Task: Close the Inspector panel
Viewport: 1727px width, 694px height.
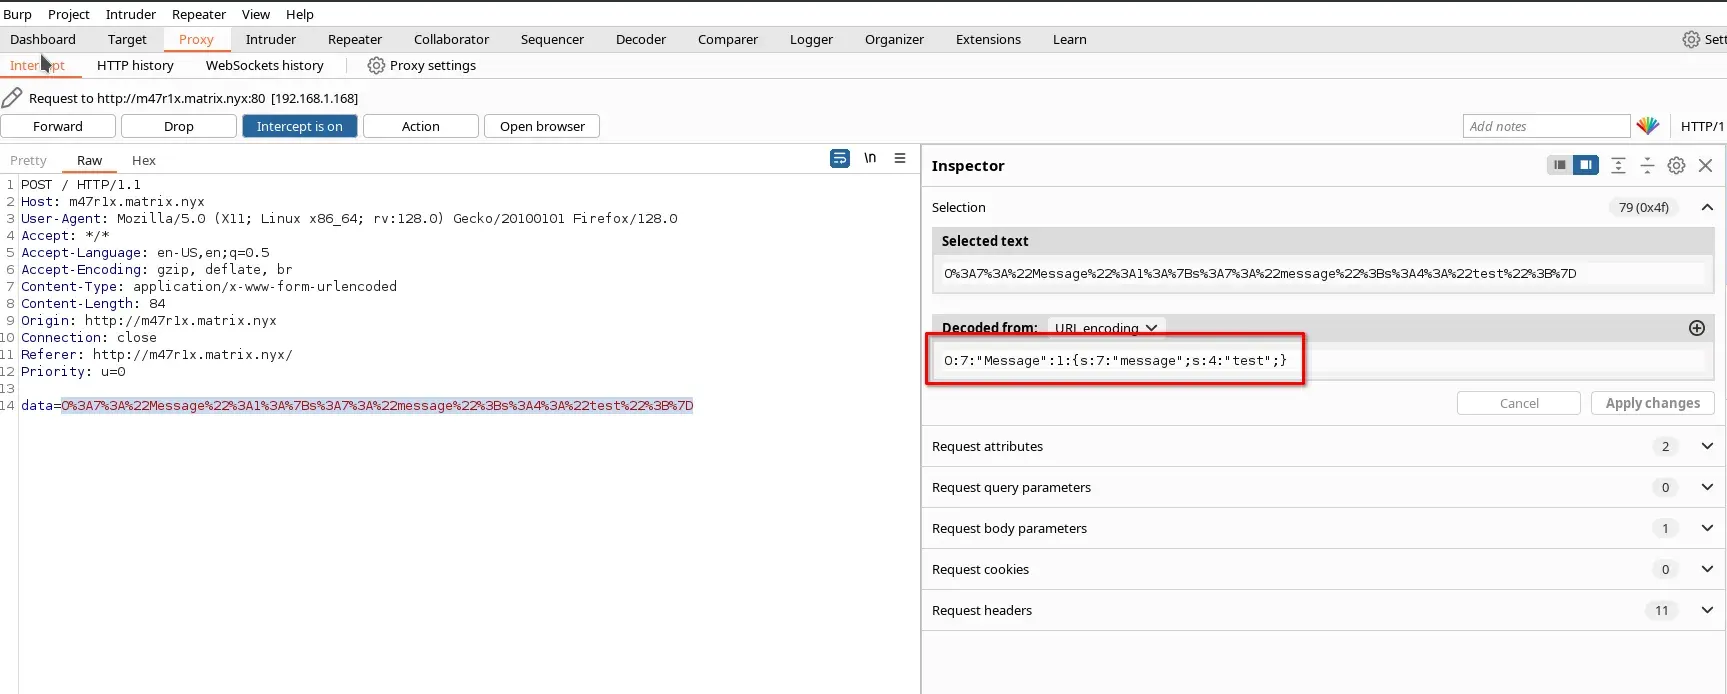Action: tap(1706, 165)
